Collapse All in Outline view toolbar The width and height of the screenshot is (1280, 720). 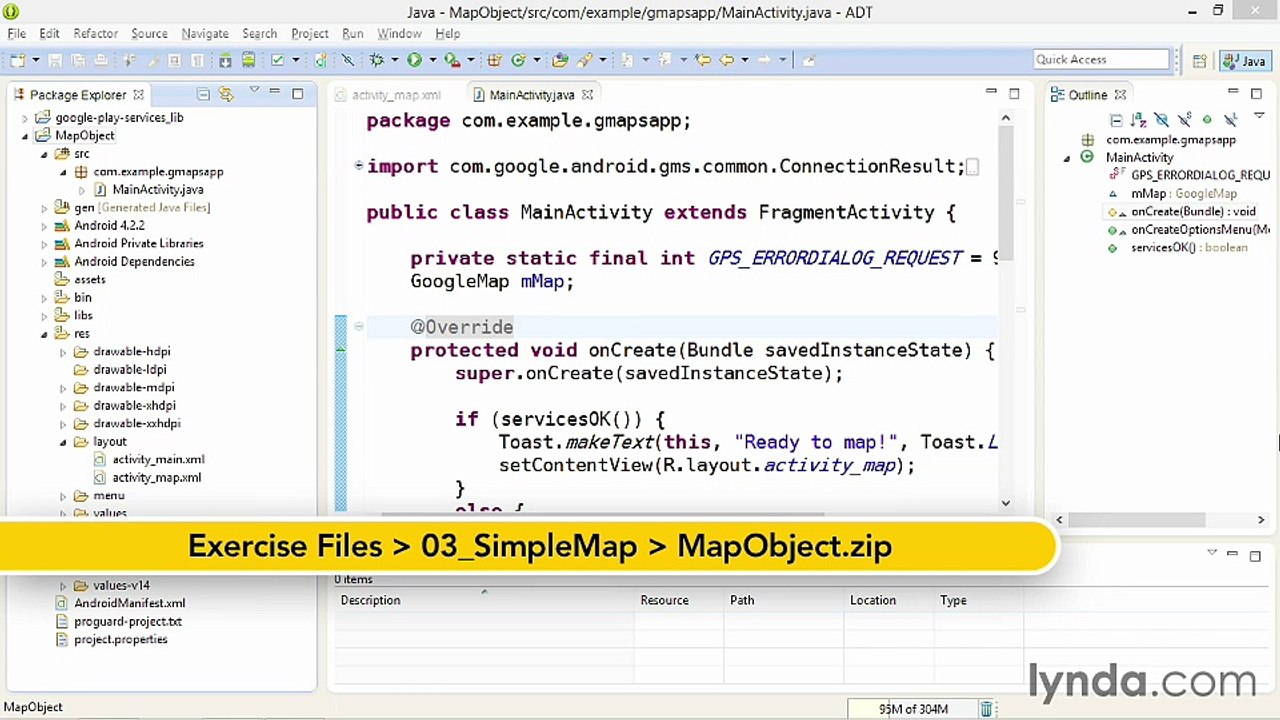click(1116, 120)
